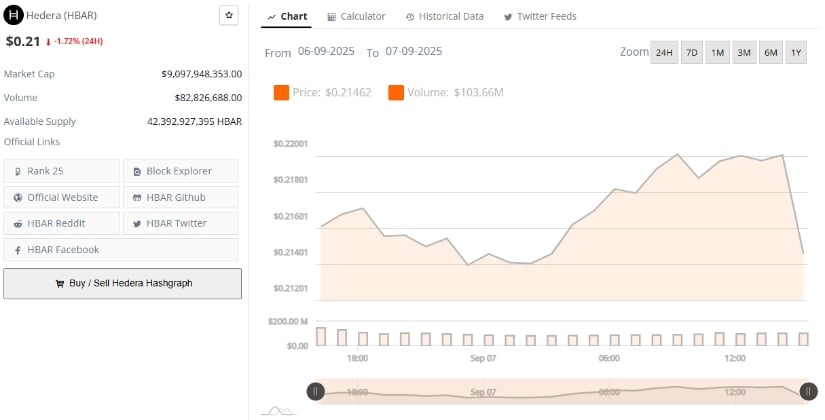Open the Block Explorer link
The width and height of the screenshot is (825, 420).
point(180,171)
